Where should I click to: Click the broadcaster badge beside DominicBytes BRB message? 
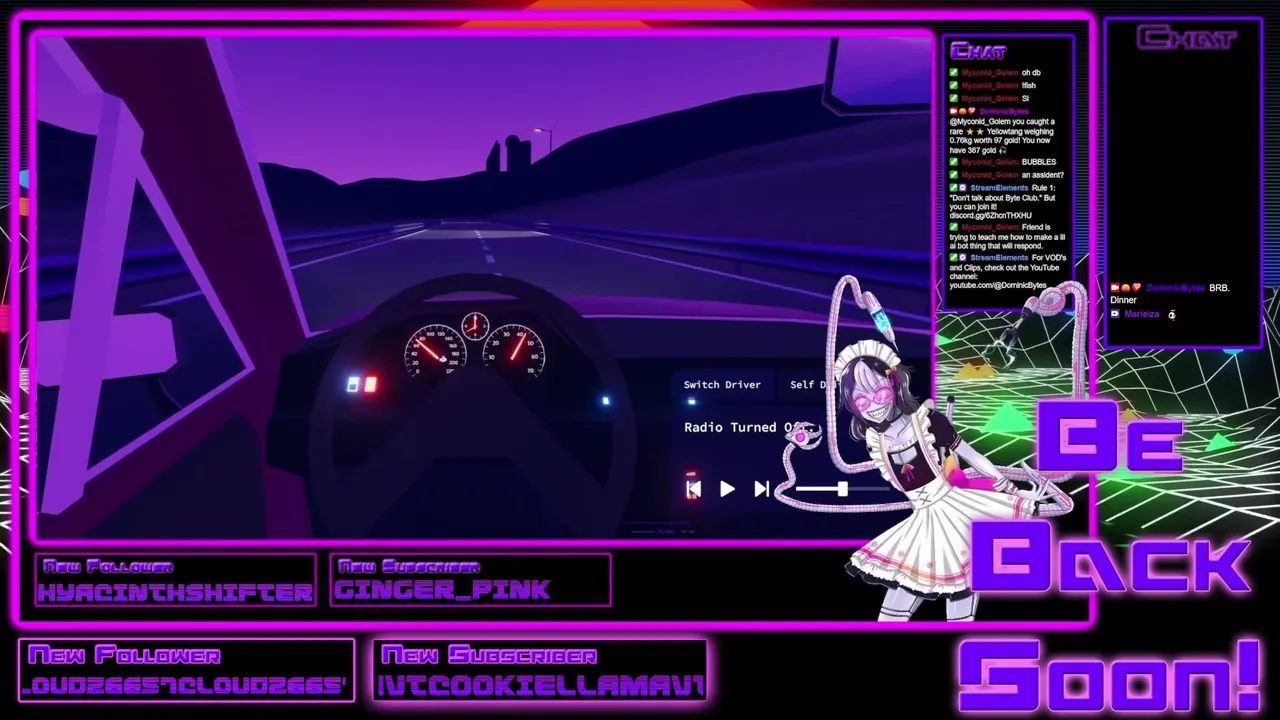pyautogui.click(x=1115, y=288)
